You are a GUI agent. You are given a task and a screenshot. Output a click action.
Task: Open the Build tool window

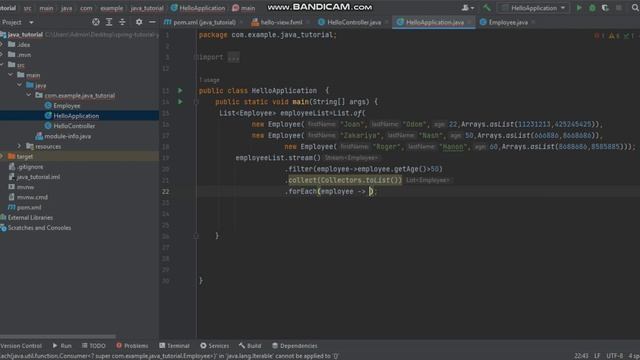click(250, 346)
